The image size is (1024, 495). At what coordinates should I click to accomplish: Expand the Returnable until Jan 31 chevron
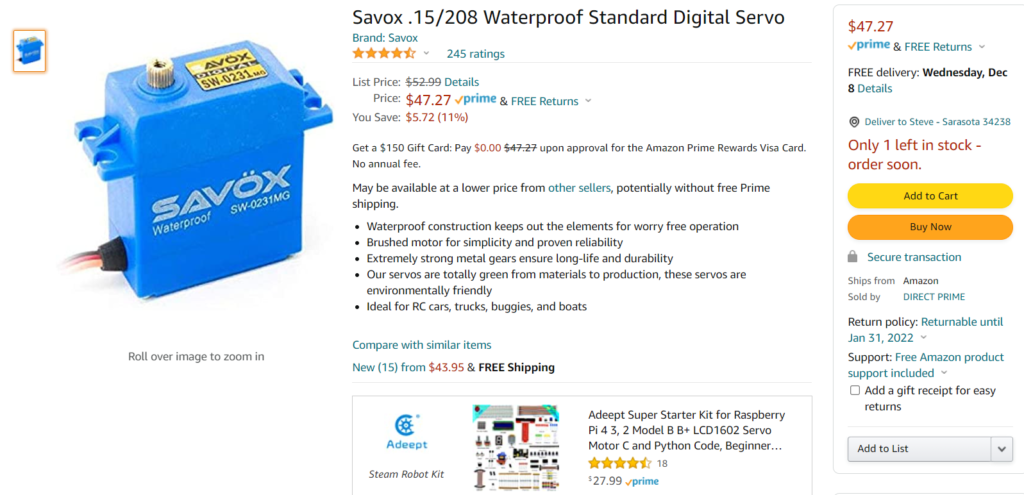(923, 338)
